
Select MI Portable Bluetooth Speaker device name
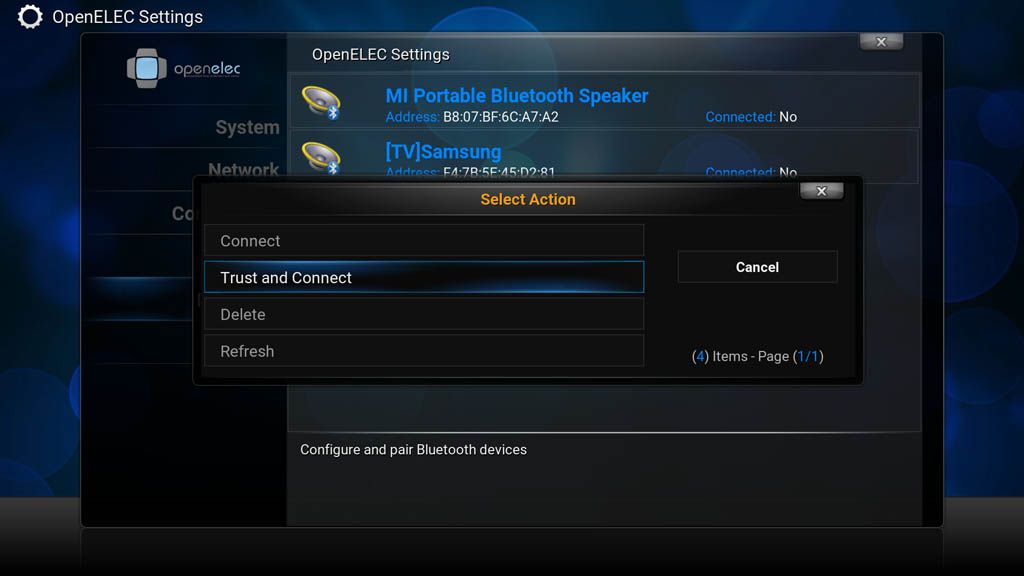[517, 96]
